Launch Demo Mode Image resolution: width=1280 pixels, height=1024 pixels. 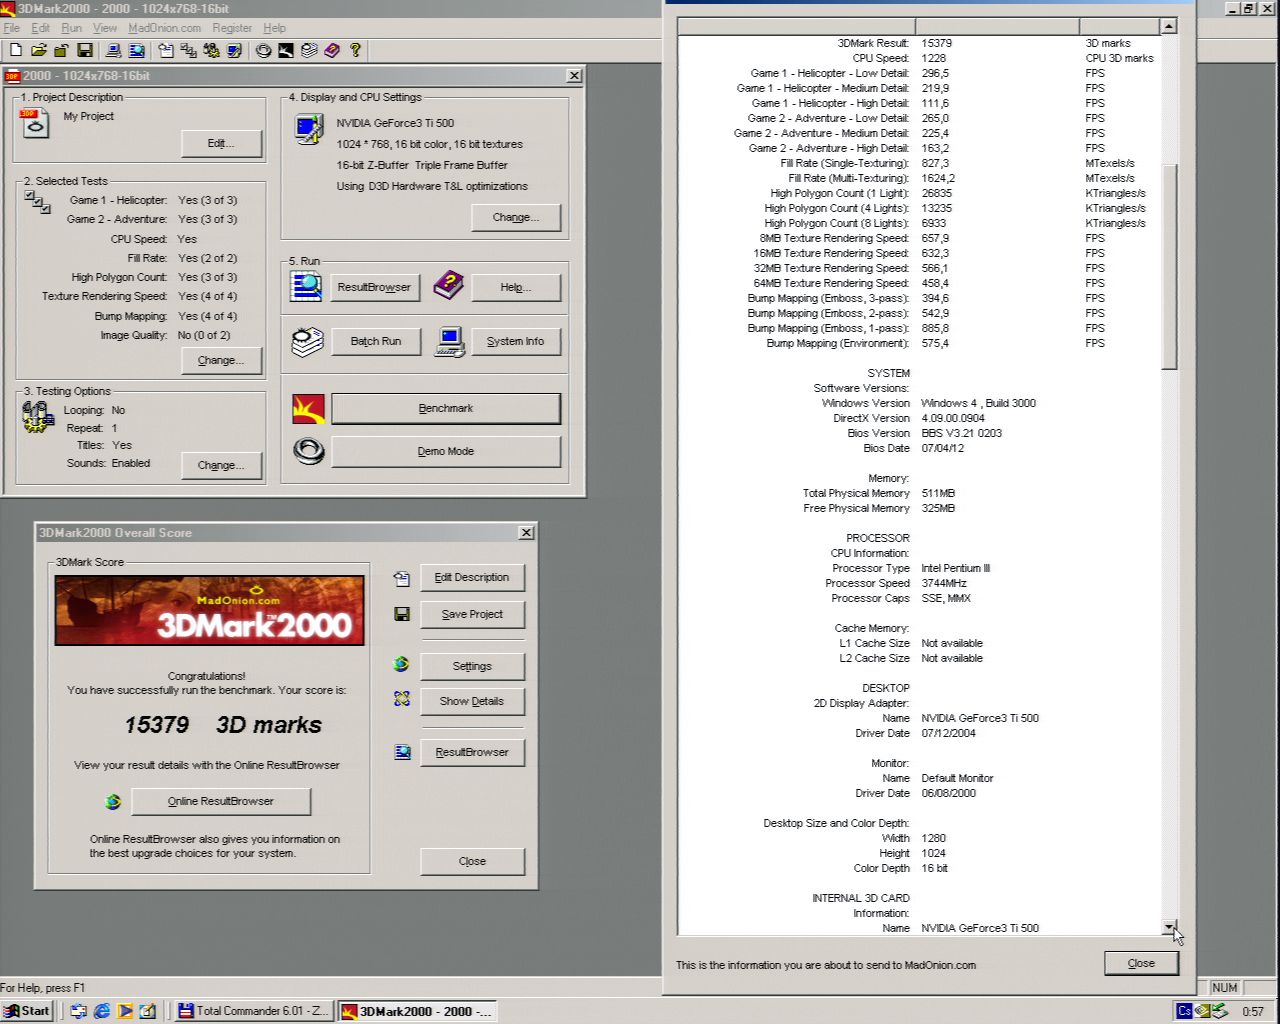445,451
